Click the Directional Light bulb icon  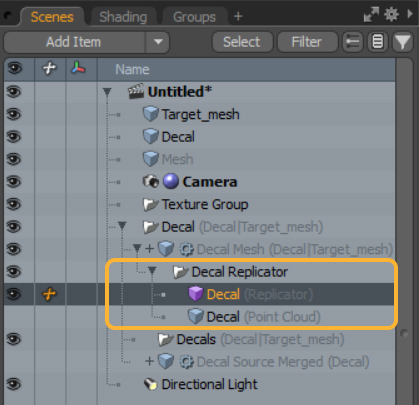pos(151,384)
